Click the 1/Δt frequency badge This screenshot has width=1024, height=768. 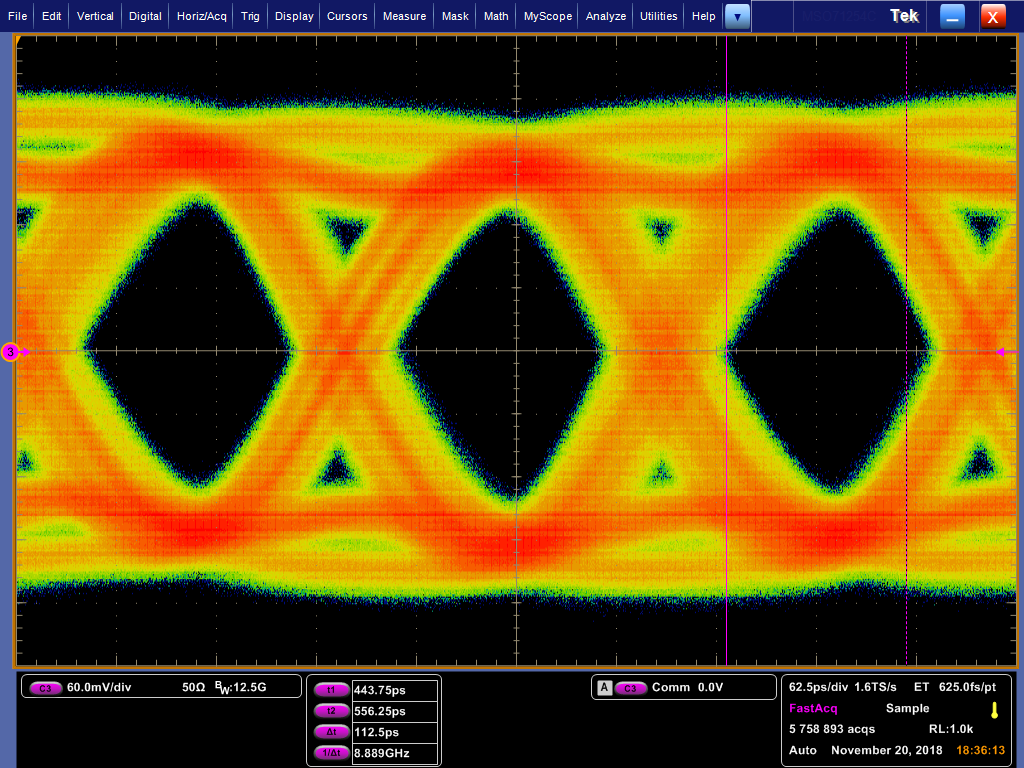pyautogui.click(x=331, y=753)
